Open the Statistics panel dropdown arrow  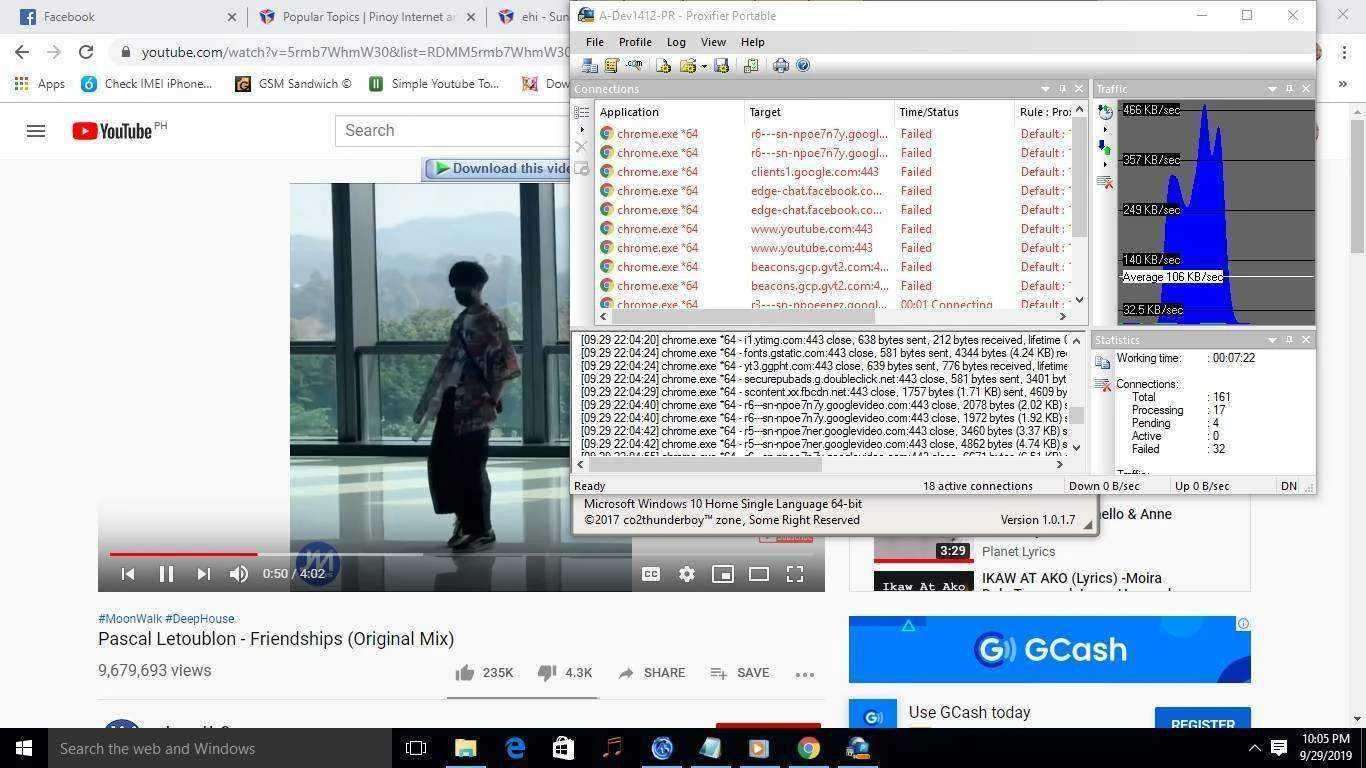(1272, 340)
